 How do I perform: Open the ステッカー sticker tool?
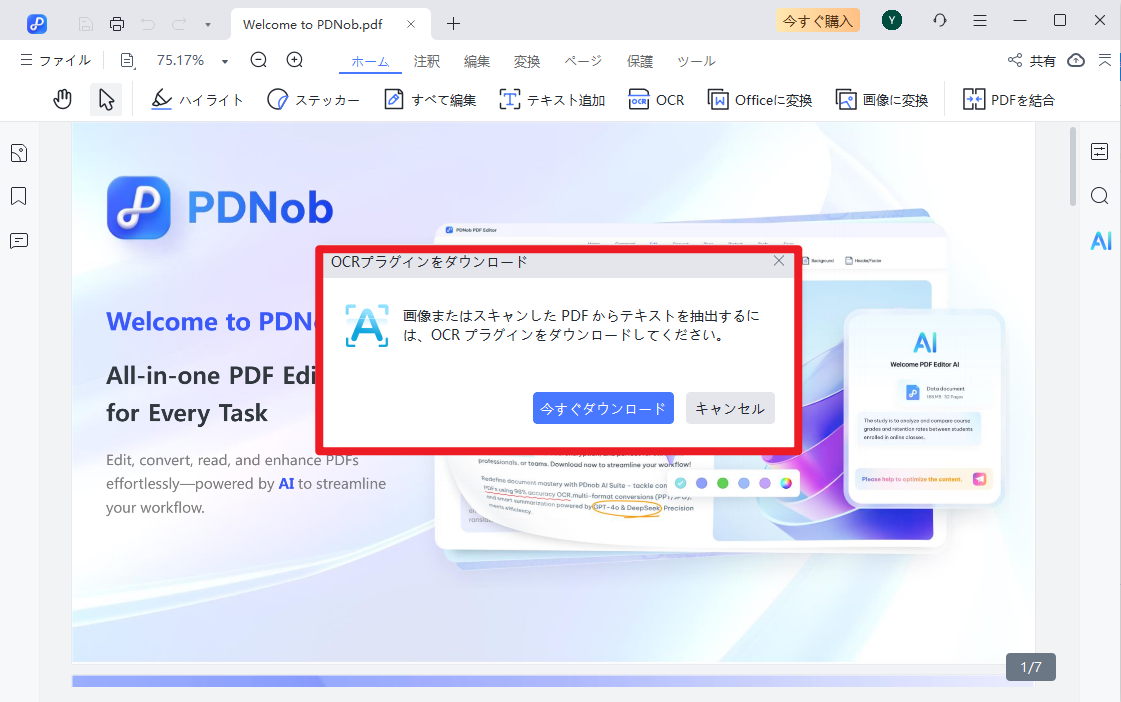(313, 99)
